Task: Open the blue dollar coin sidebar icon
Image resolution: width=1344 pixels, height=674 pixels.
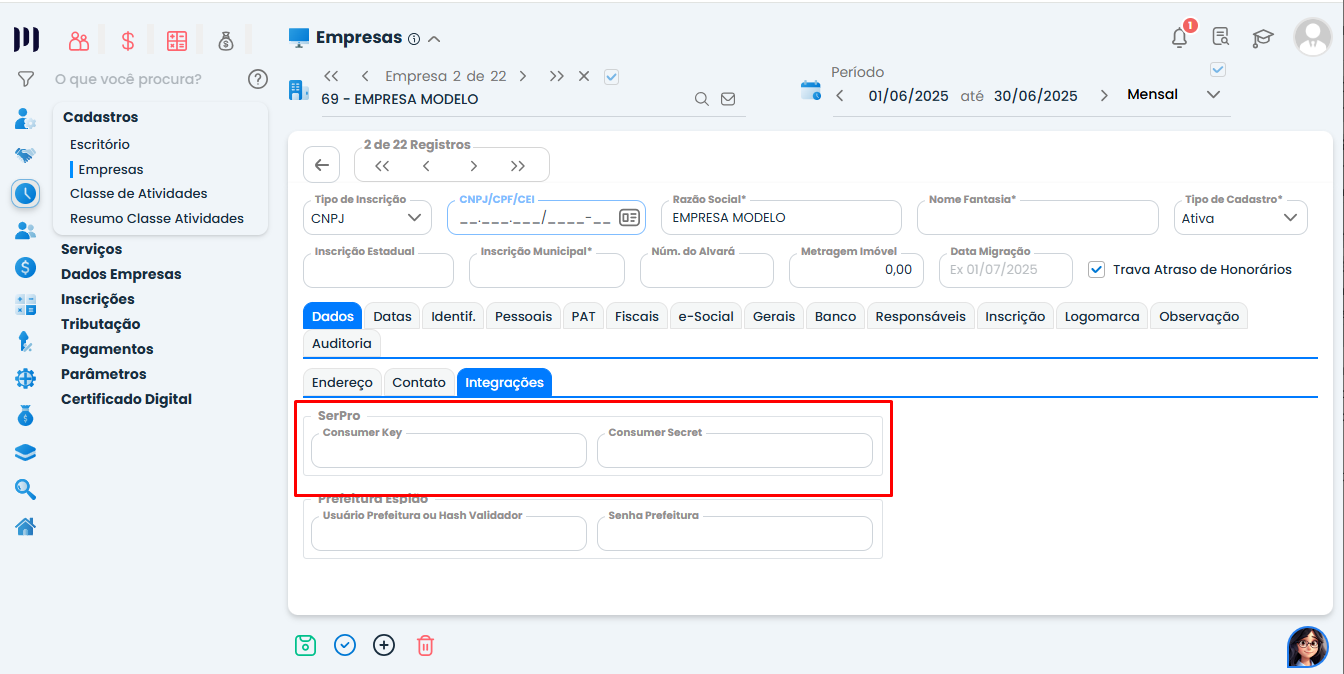Action: click(x=25, y=267)
